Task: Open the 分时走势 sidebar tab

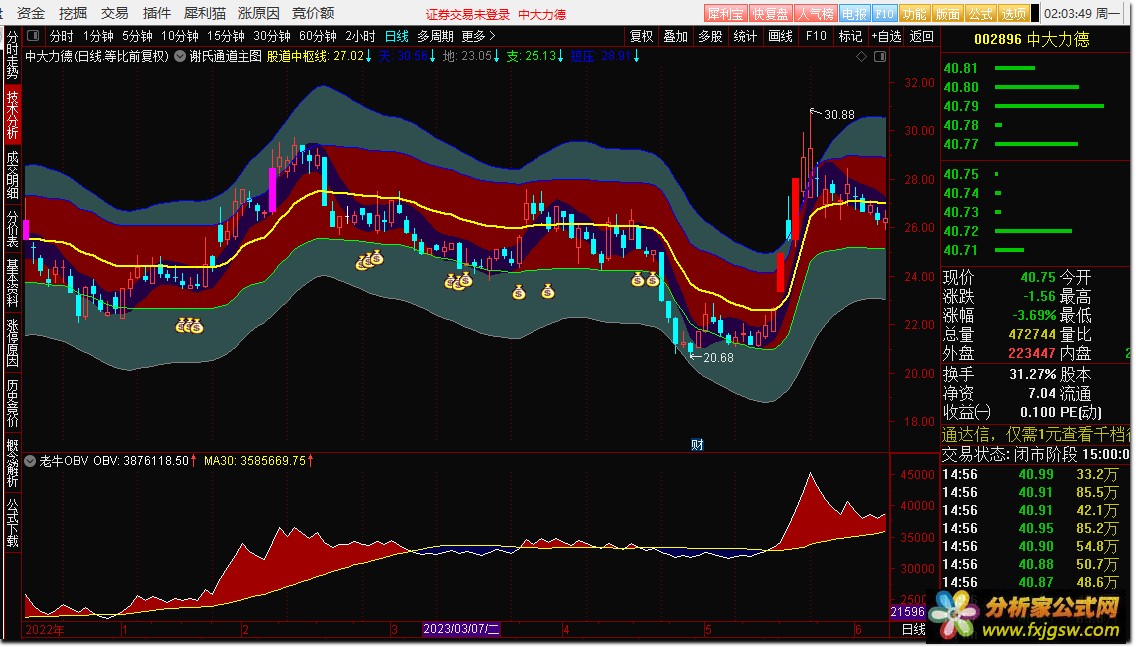Action: pos(12,55)
